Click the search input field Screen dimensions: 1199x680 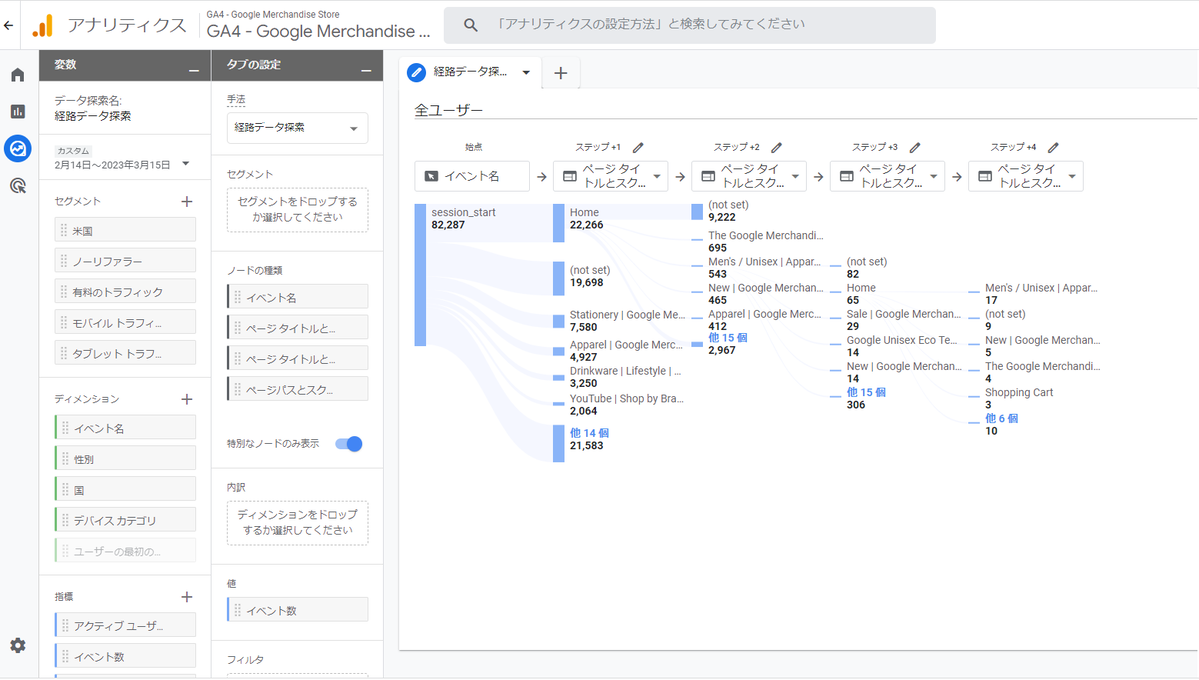(x=690, y=25)
